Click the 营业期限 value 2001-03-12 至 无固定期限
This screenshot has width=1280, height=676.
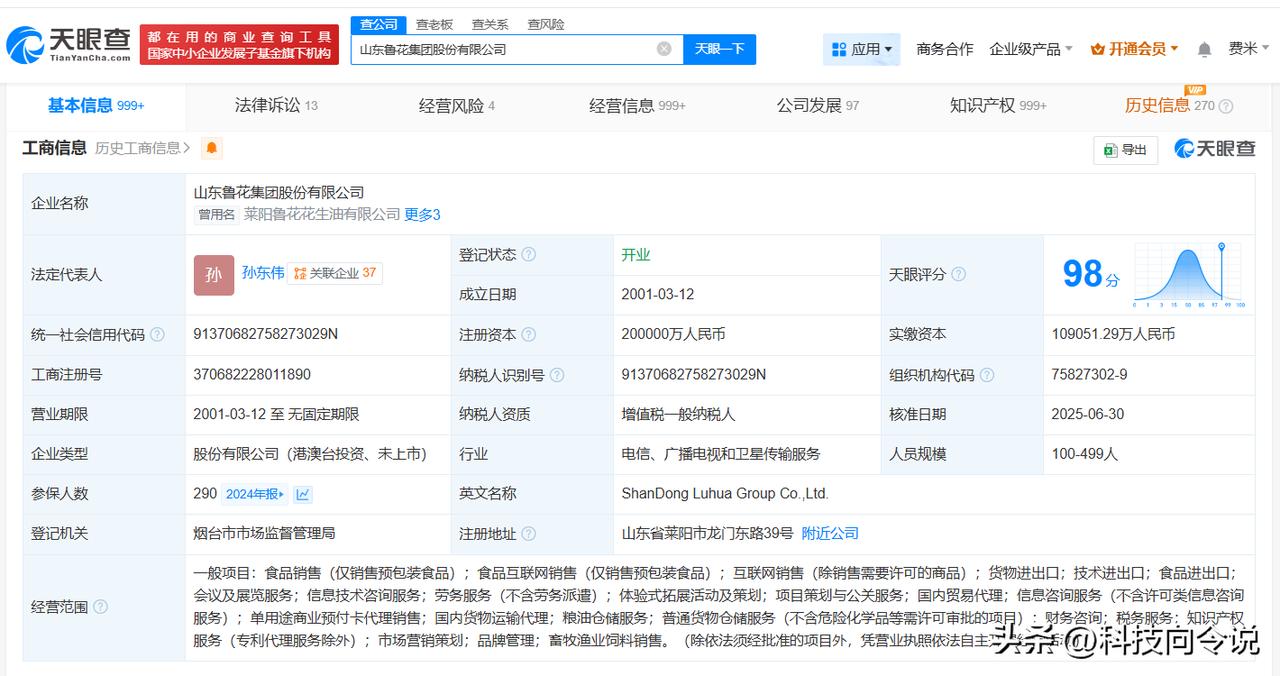pos(276,414)
